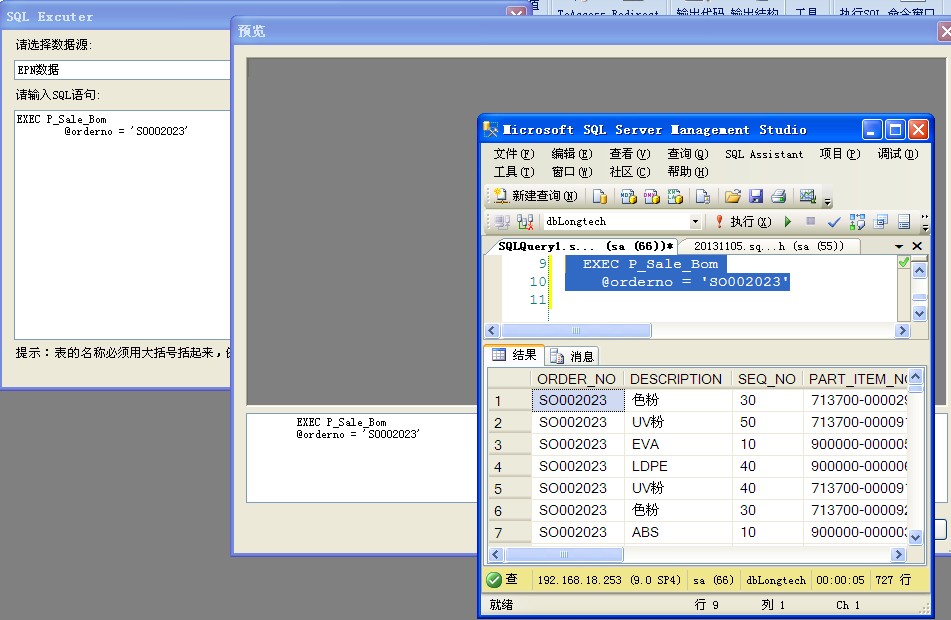
Task: Click the query editor horizontal scroll-right arrow
Action: pos(902,331)
